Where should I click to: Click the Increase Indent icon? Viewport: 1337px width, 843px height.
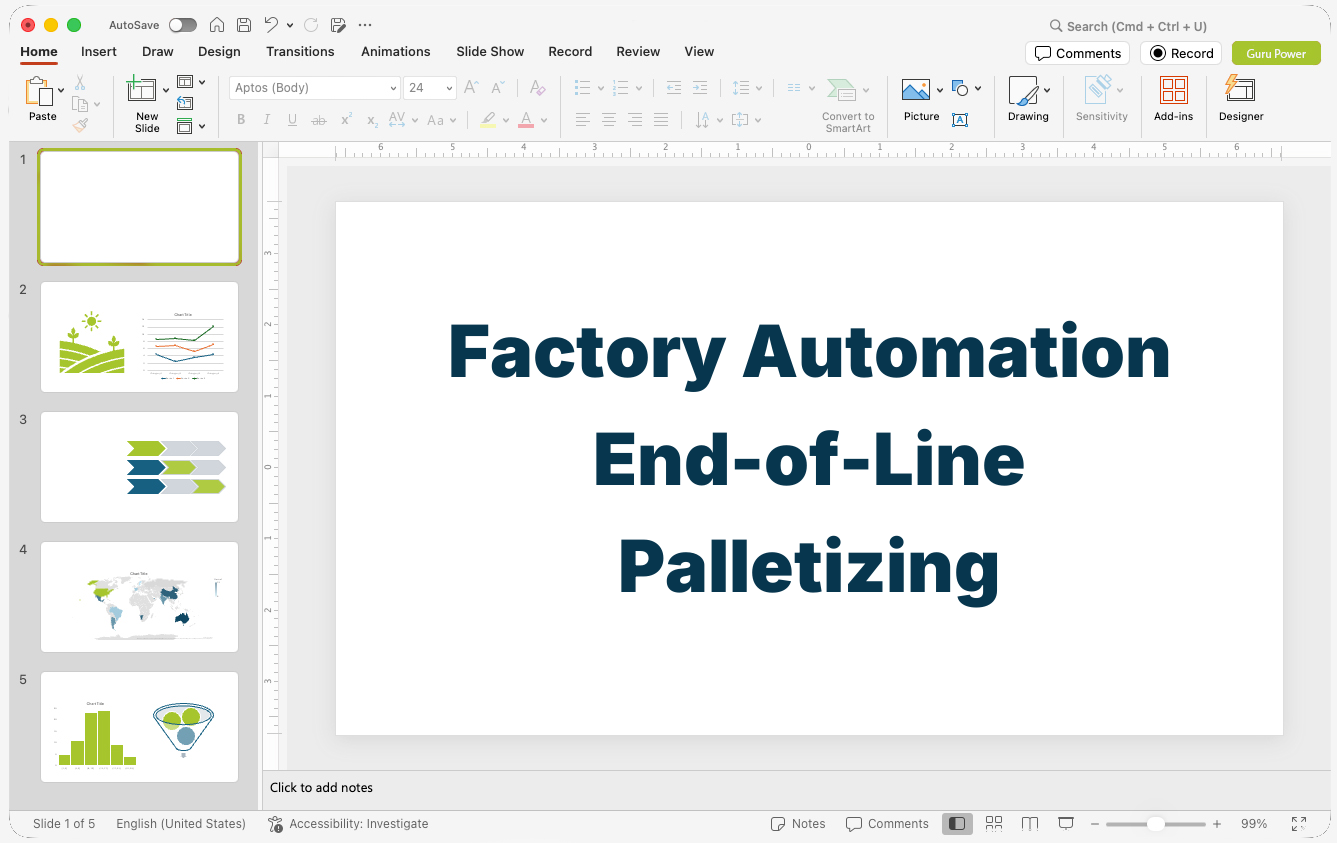pos(700,88)
